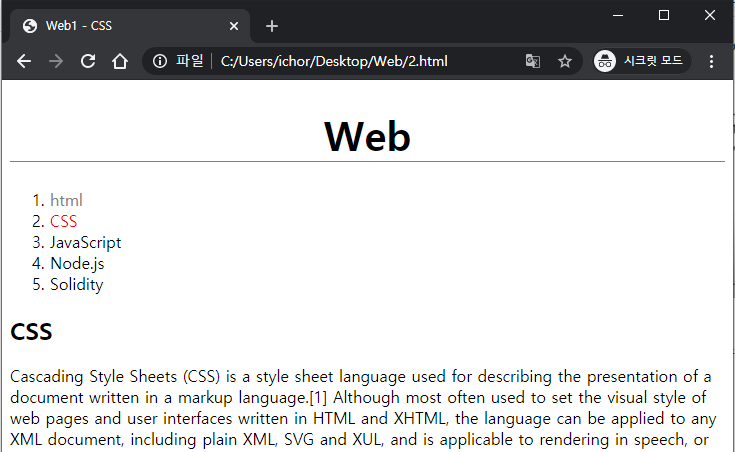The height and width of the screenshot is (452, 735).
Task: Open a new tab with plus button
Action: tap(272, 26)
